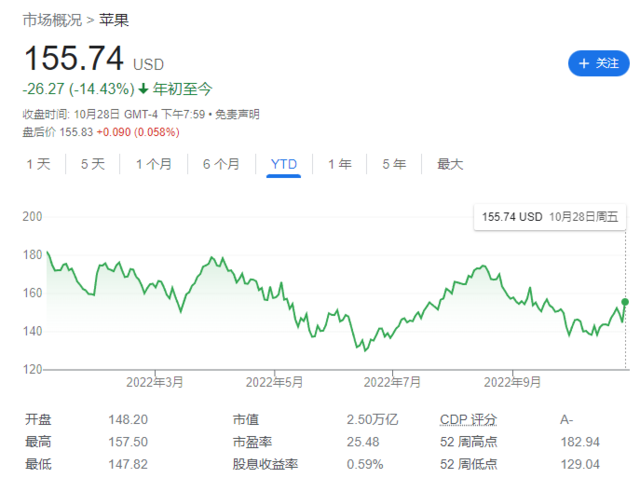640x478 pixels.
Task: Select the 最大 range tab
Action: [450, 165]
